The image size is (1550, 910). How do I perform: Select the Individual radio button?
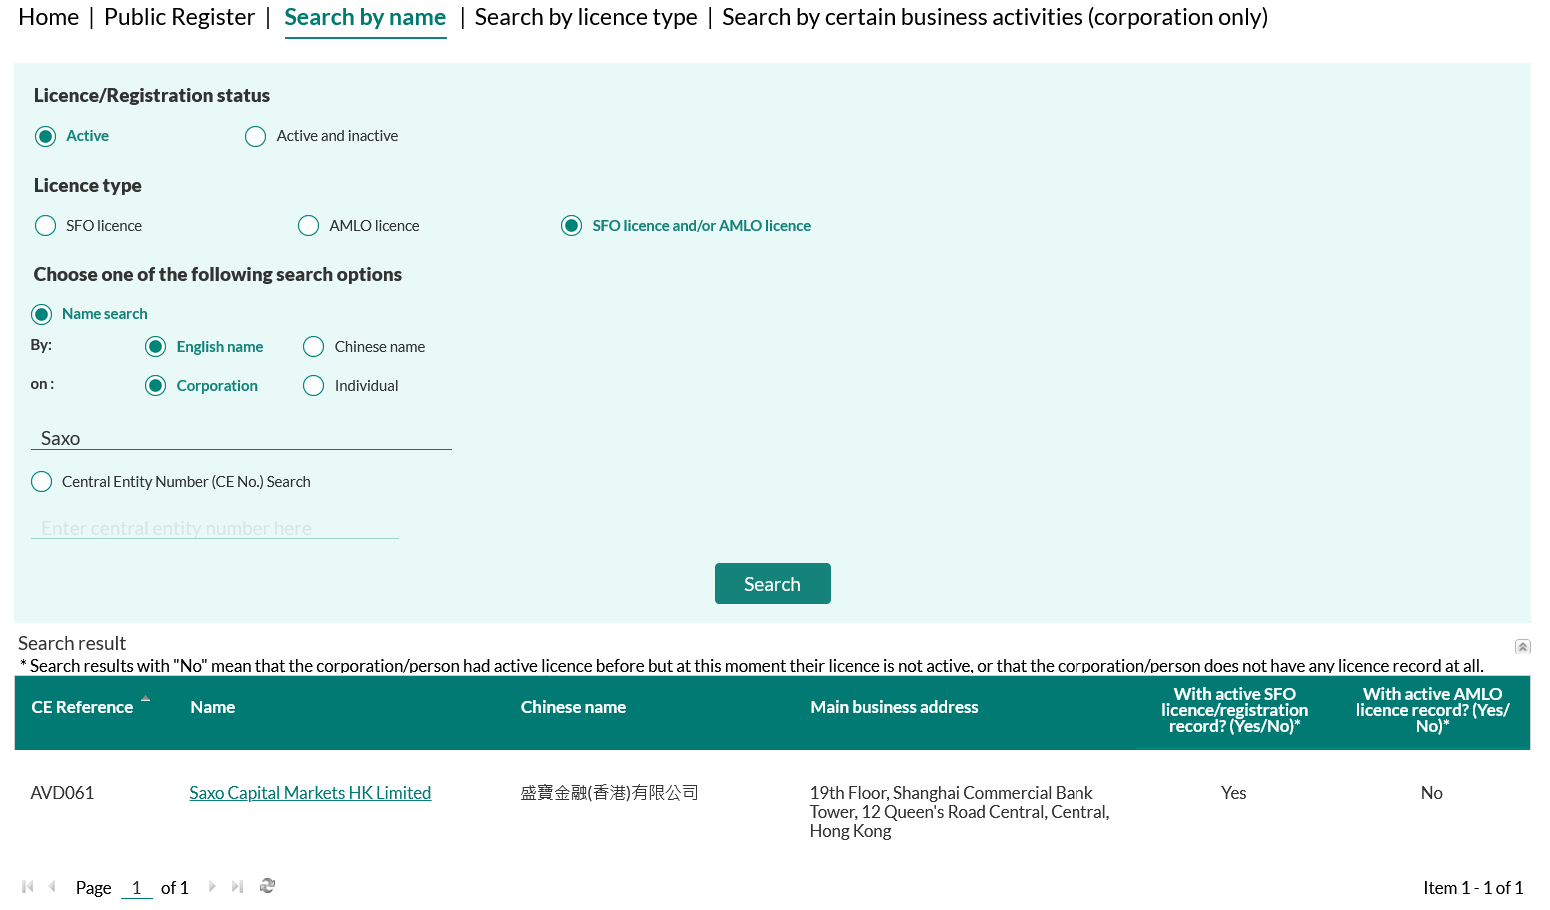coord(314,386)
